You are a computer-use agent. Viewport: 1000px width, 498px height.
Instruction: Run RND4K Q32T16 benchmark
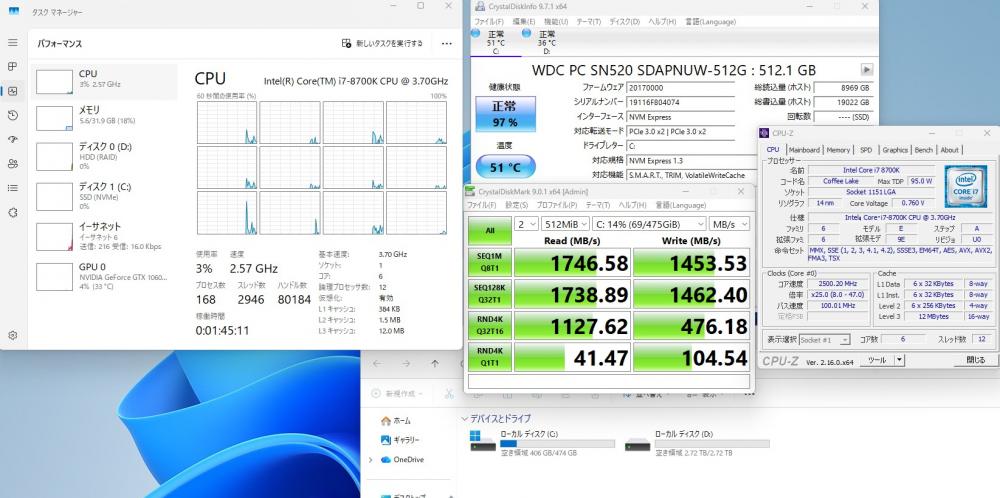tap(490, 325)
